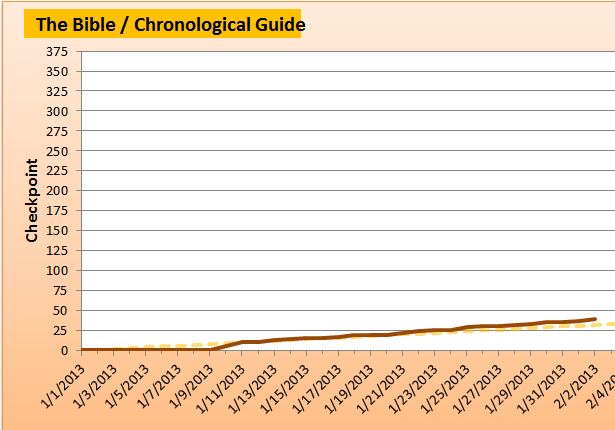Click the y-axis label 175
This screenshot has height=430, width=615.
tap(57, 211)
